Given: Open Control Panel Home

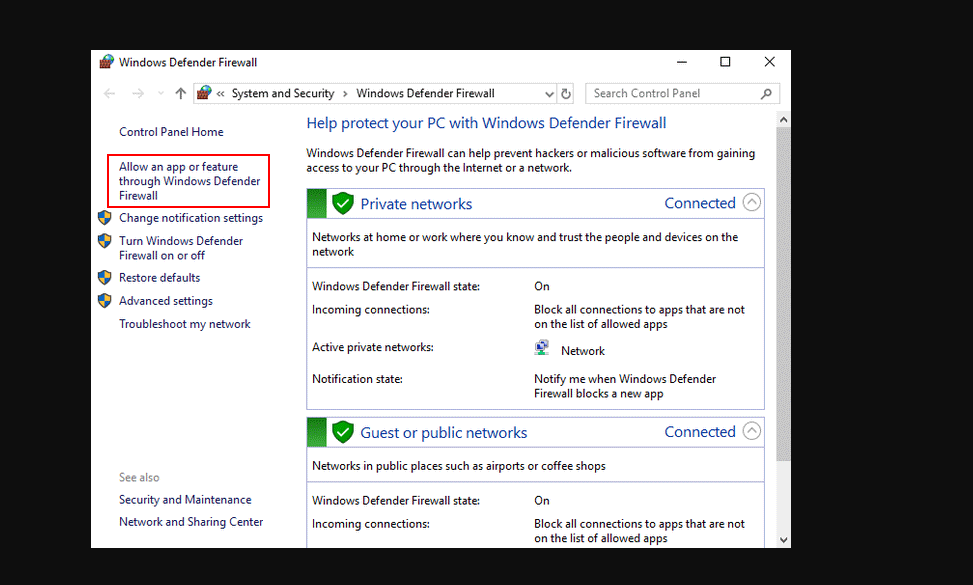Looking at the screenshot, I should (171, 132).
